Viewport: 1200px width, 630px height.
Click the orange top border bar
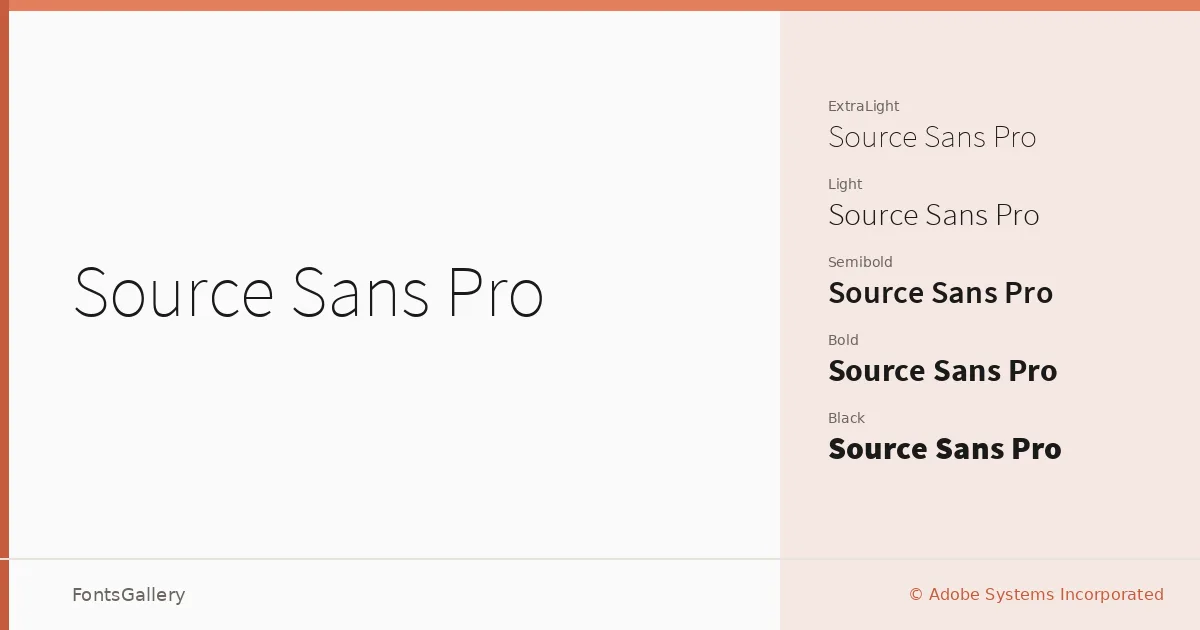coord(600,5)
